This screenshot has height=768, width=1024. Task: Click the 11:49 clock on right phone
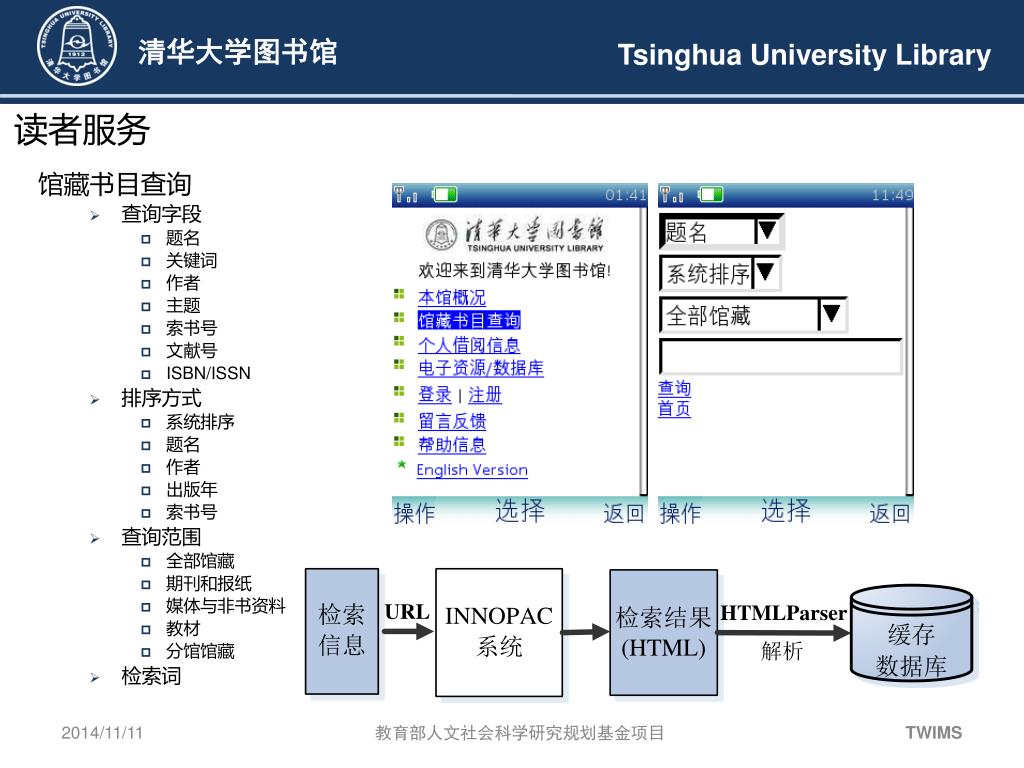[x=892, y=195]
